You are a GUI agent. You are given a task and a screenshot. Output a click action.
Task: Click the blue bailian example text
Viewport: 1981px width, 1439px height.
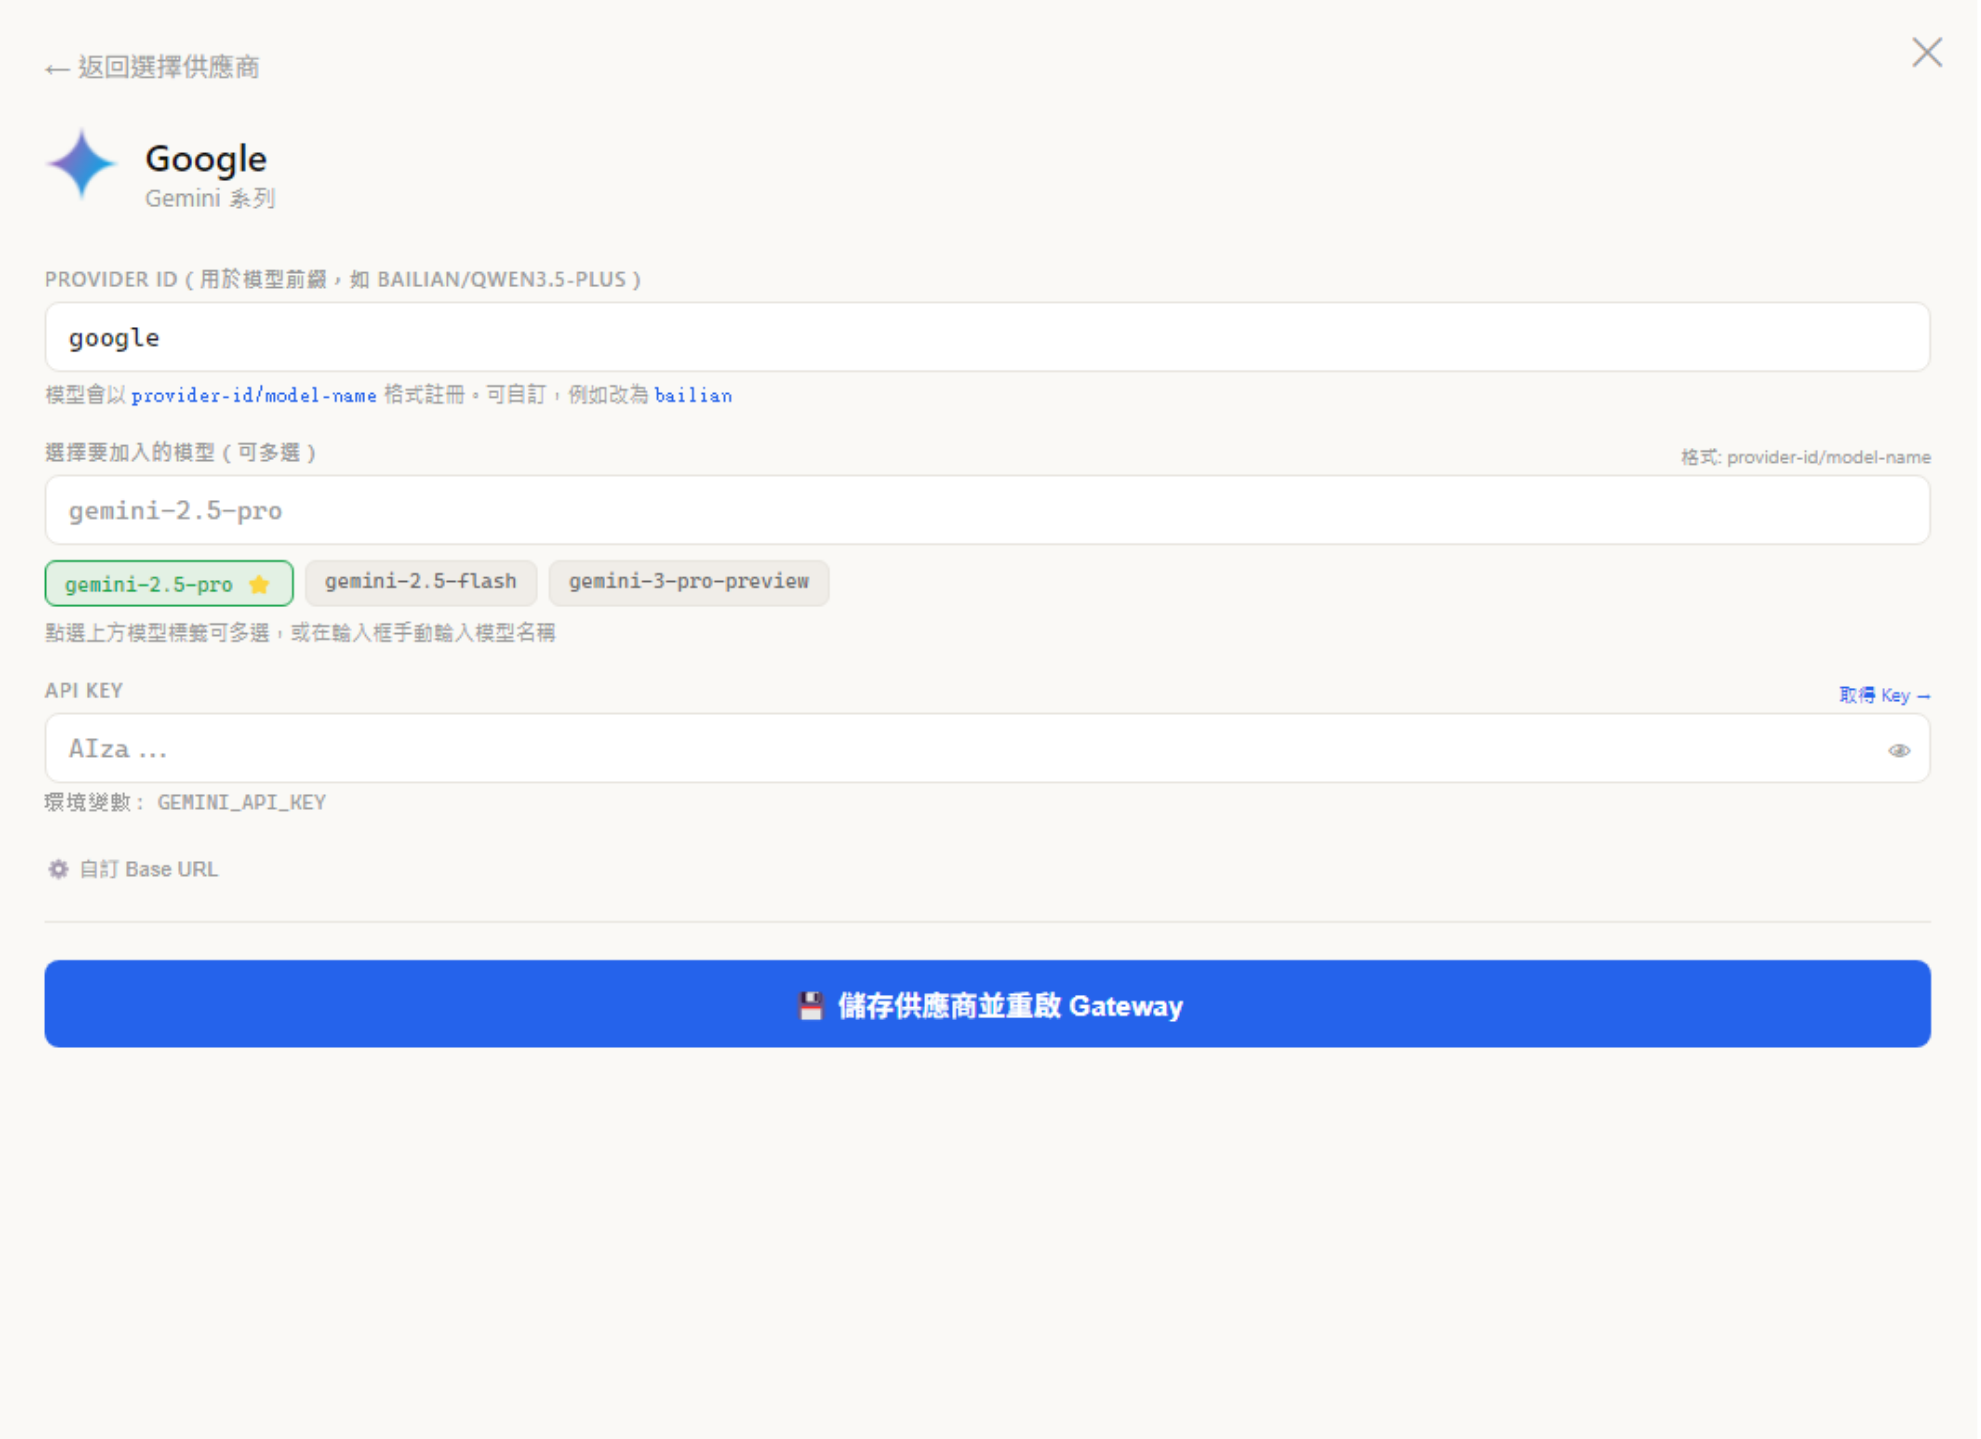(693, 396)
